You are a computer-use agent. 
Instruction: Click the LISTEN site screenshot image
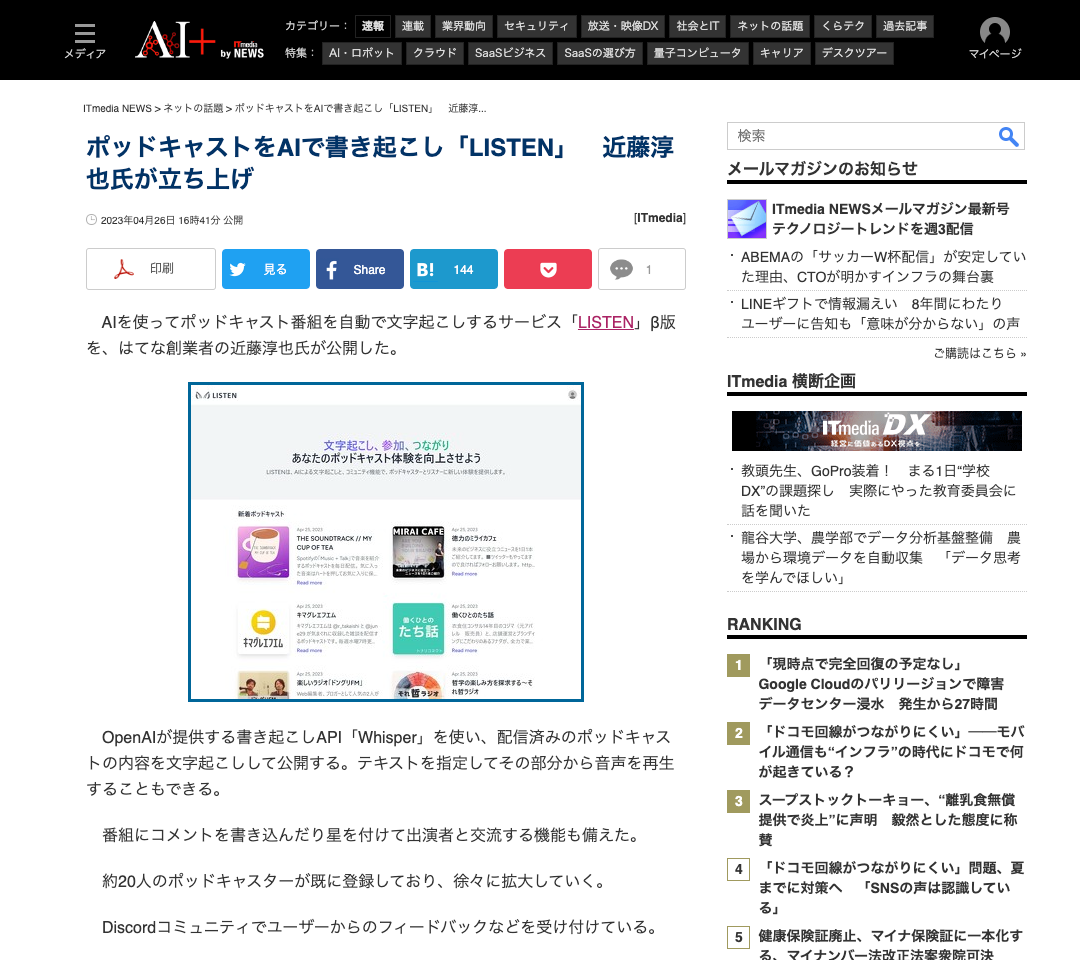pyautogui.click(x=386, y=542)
